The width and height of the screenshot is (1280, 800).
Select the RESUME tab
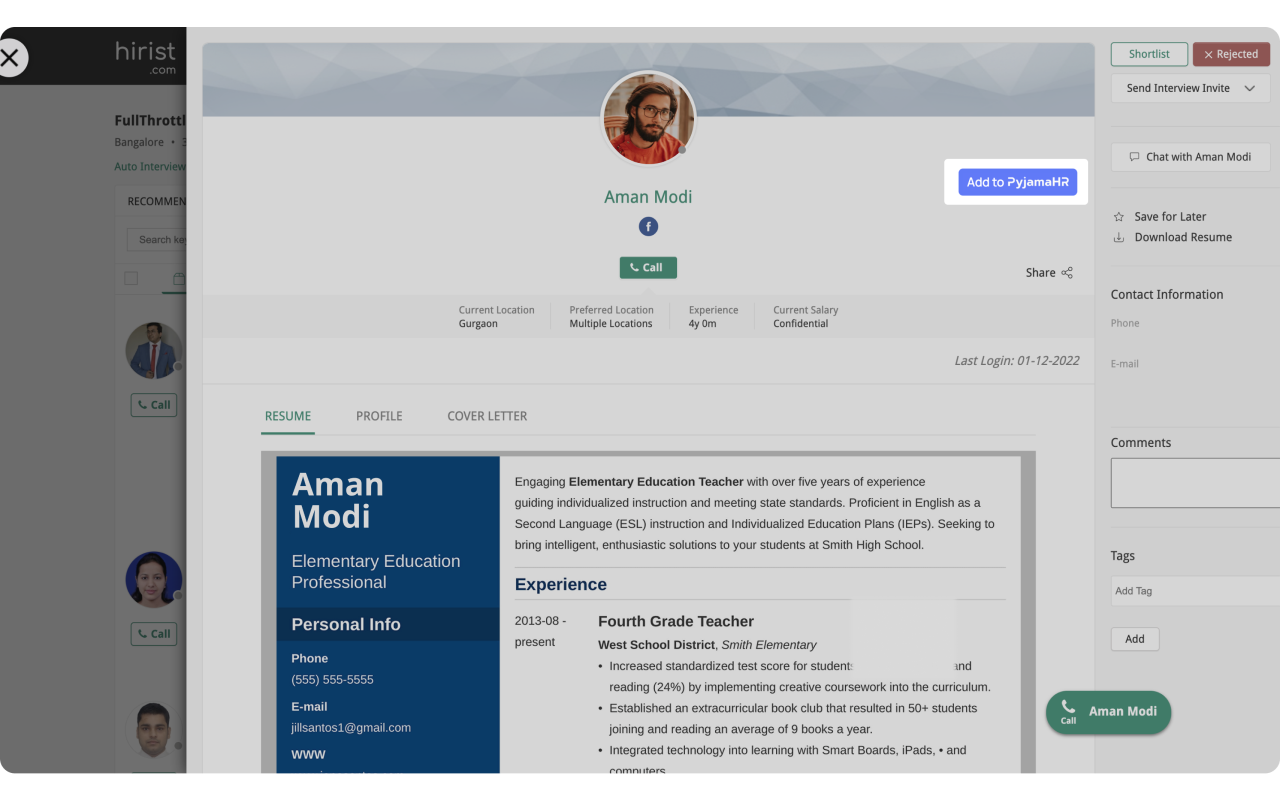pos(288,416)
